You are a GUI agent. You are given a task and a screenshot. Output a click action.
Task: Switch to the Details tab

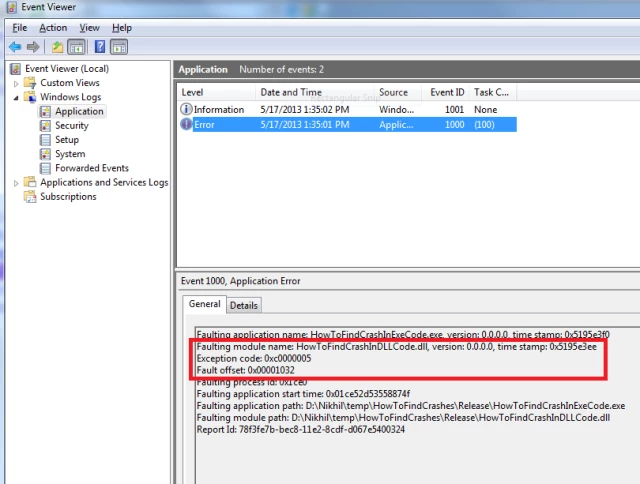click(244, 305)
